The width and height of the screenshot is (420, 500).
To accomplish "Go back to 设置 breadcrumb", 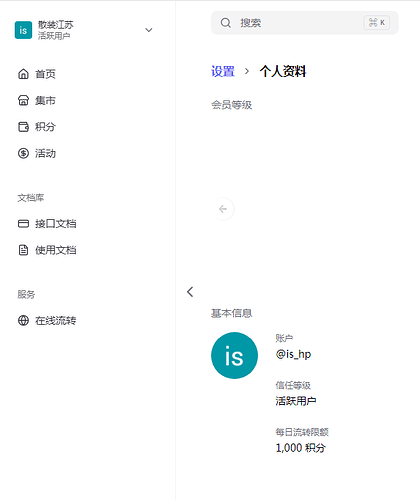I will tap(223, 71).
